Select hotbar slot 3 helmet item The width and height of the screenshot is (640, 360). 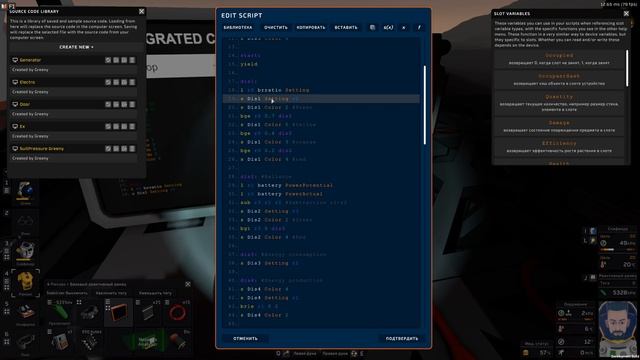(25, 251)
